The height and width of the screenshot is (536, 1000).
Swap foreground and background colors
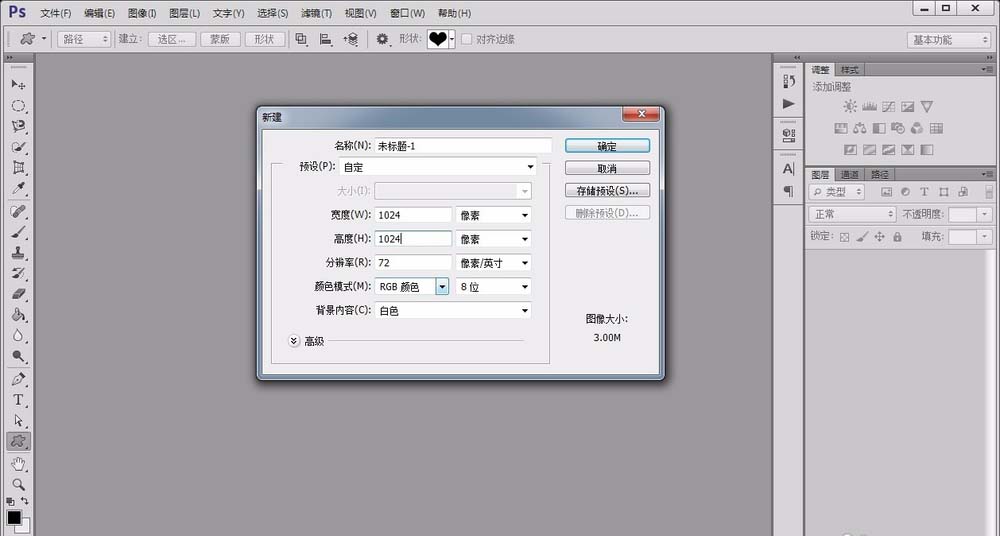(24, 501)
